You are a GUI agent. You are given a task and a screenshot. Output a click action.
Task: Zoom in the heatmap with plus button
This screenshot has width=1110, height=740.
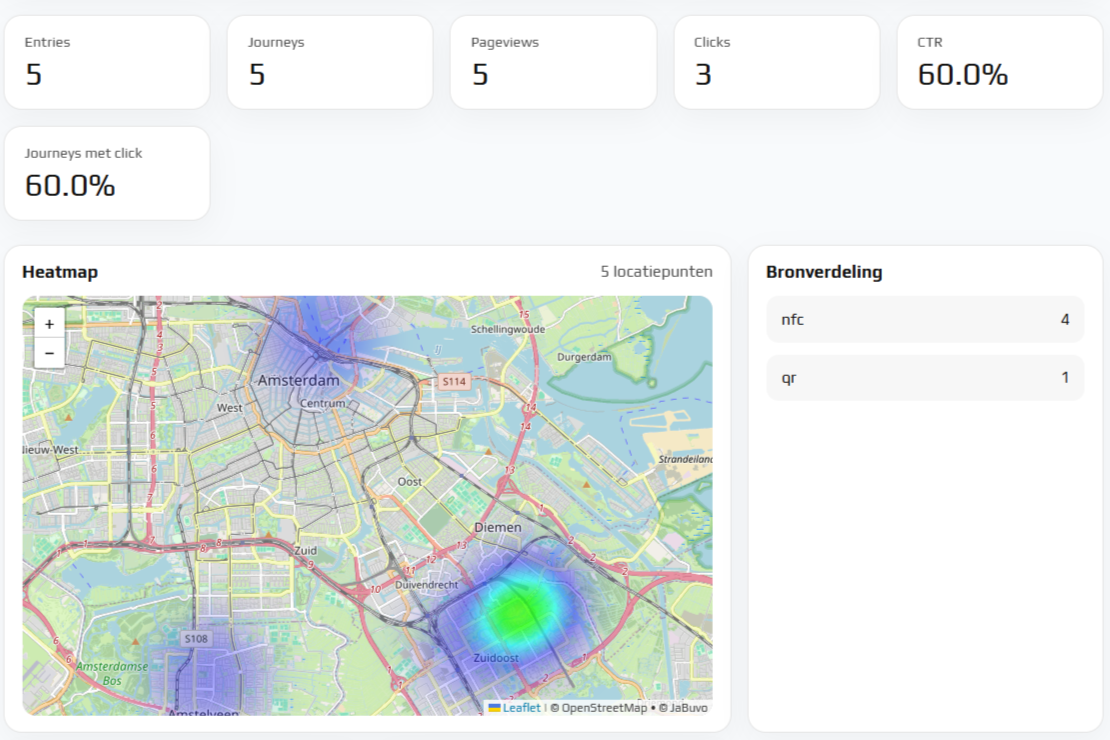click(x=49, y=324)
